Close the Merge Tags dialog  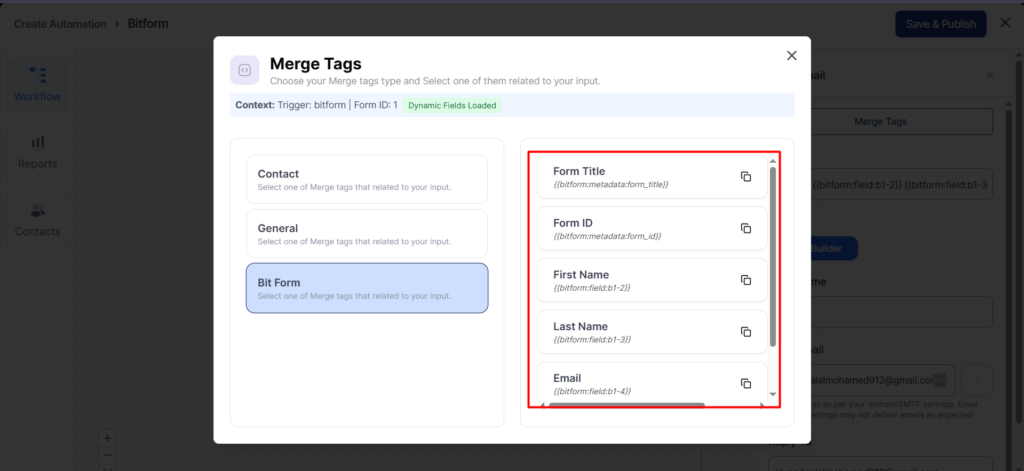tap(792, 56)
